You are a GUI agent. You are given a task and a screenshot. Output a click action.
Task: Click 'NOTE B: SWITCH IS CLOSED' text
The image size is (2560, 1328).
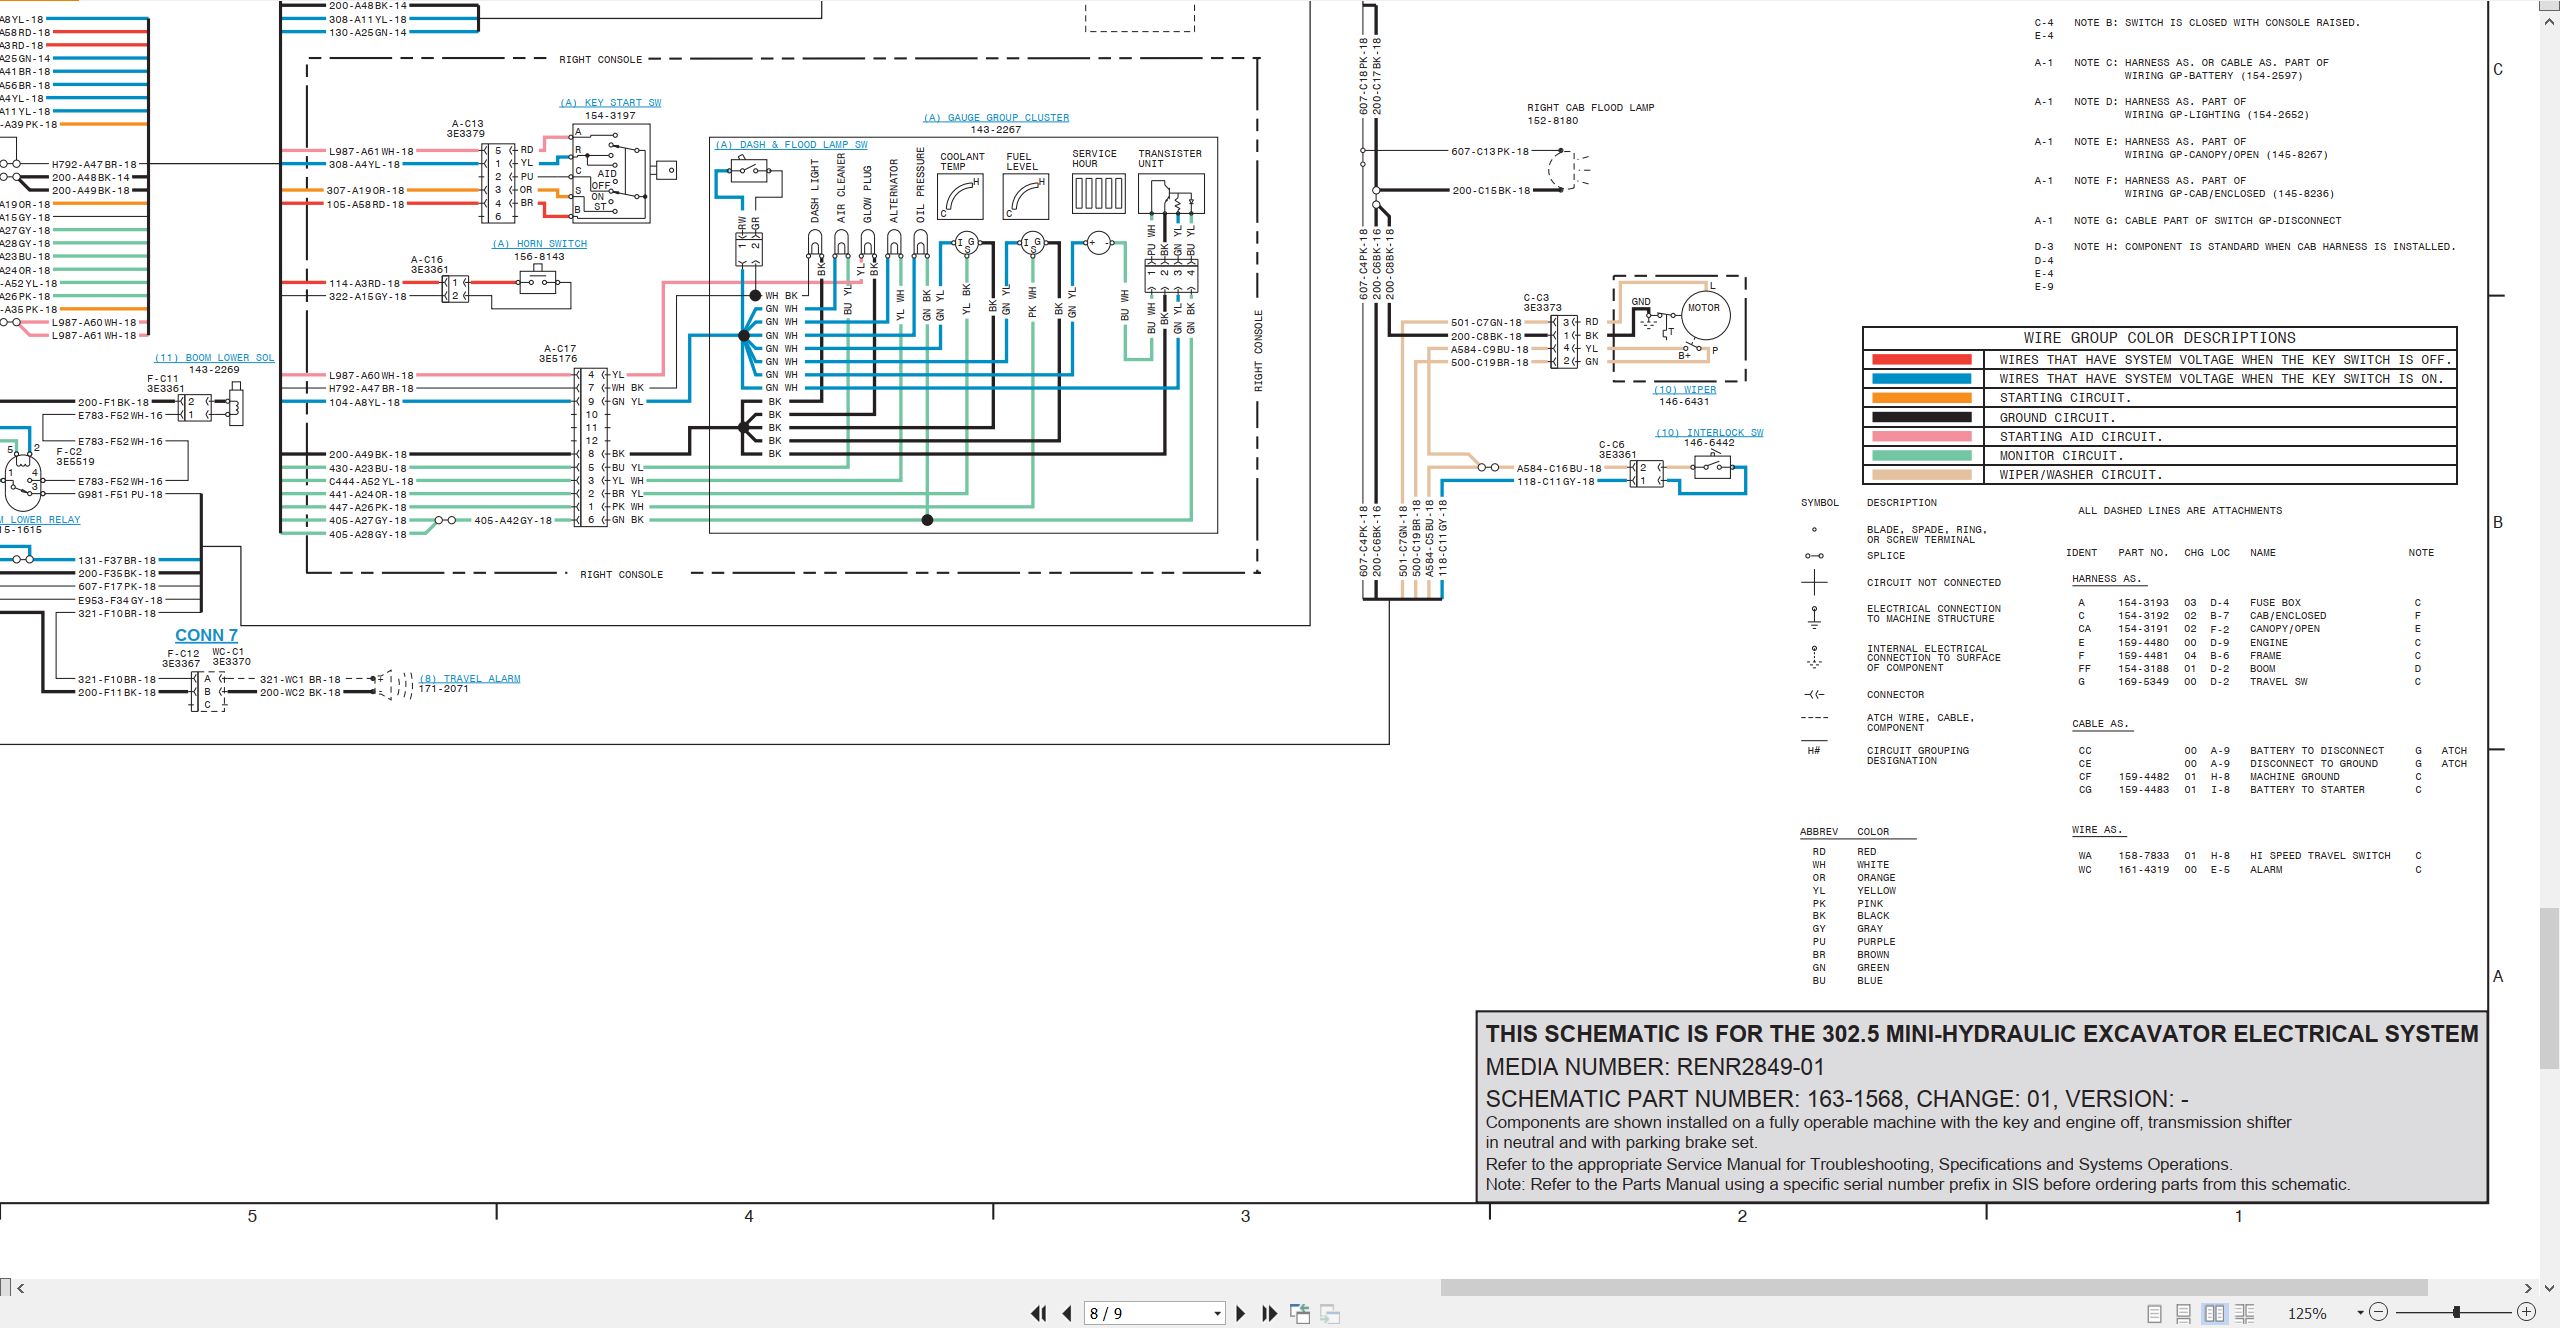(2215, 23)
